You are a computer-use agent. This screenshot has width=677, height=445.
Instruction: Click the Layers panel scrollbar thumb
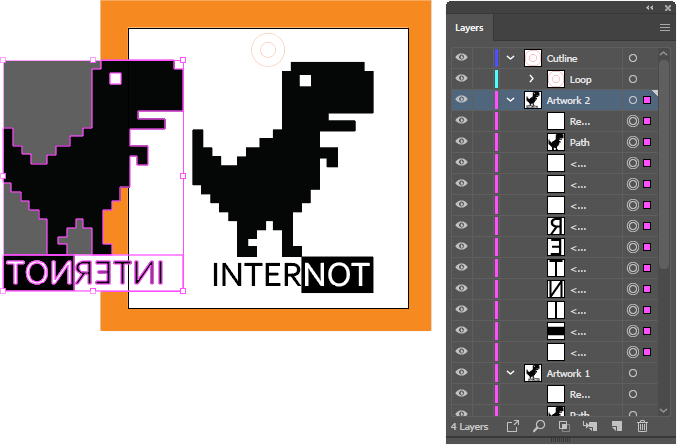point(664,166)
